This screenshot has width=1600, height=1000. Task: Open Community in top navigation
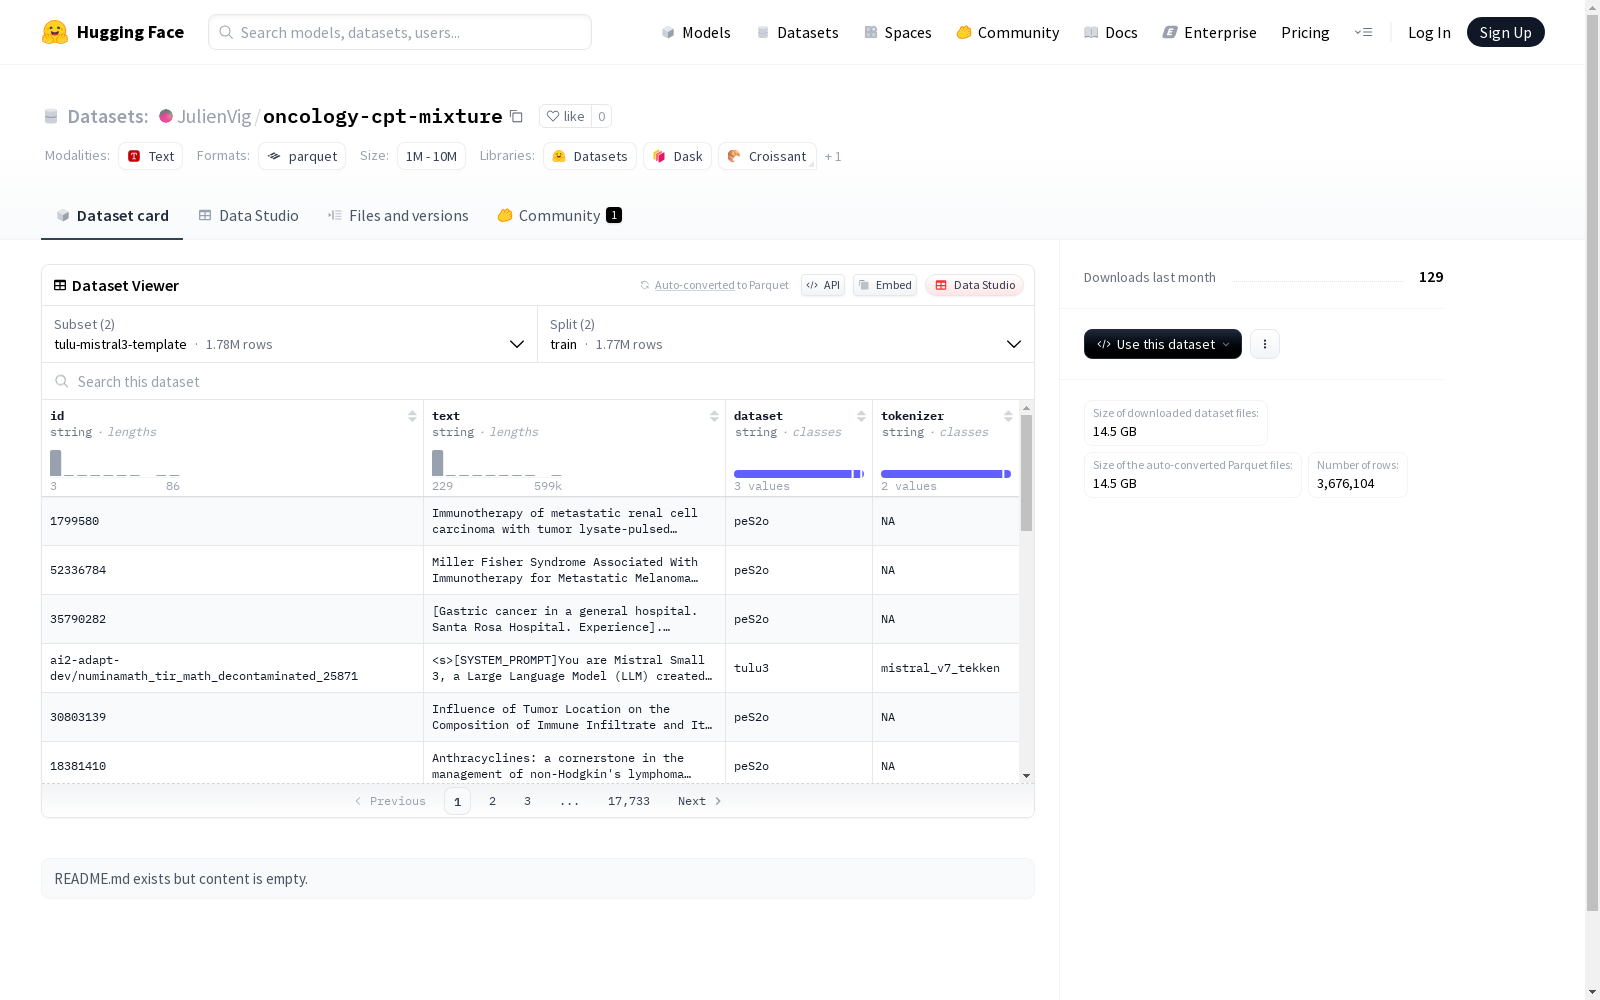[x=1007, y=32]
